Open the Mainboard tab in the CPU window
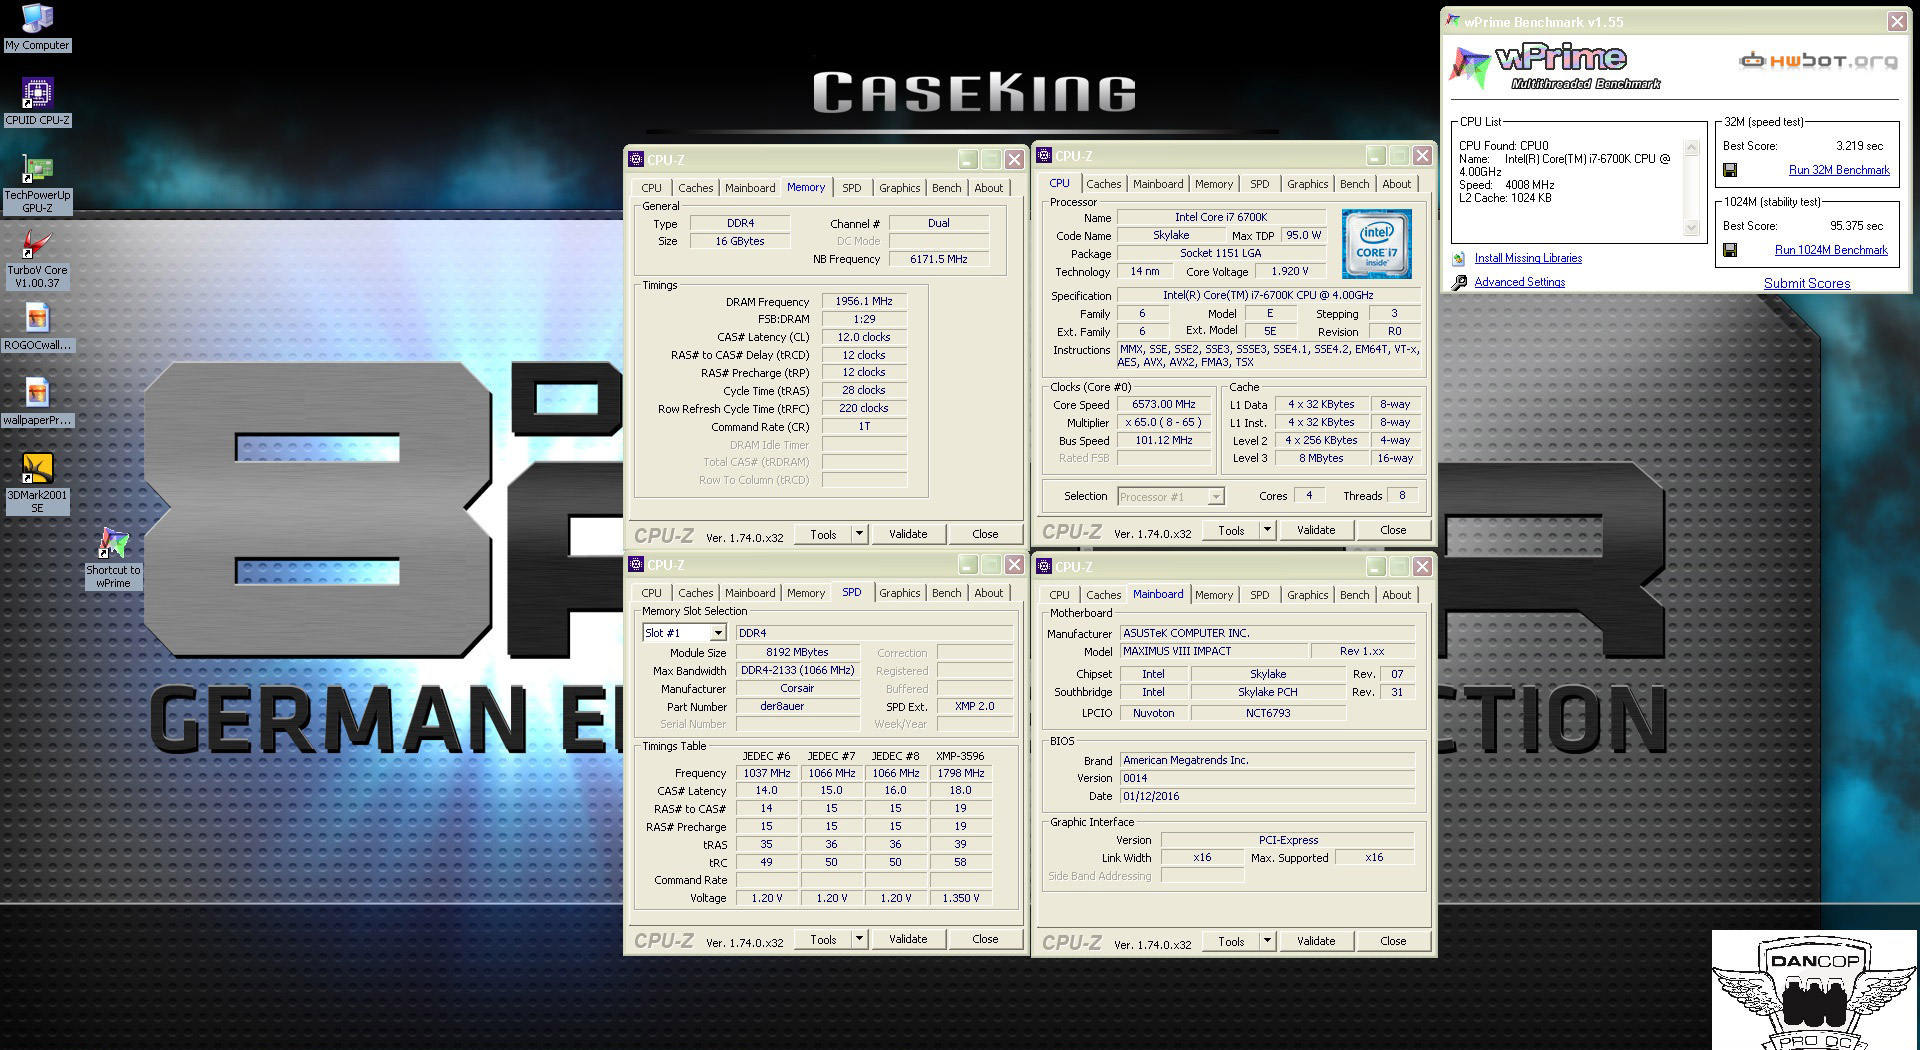Screen dimensions: 1920x1050 point(1158,184)
